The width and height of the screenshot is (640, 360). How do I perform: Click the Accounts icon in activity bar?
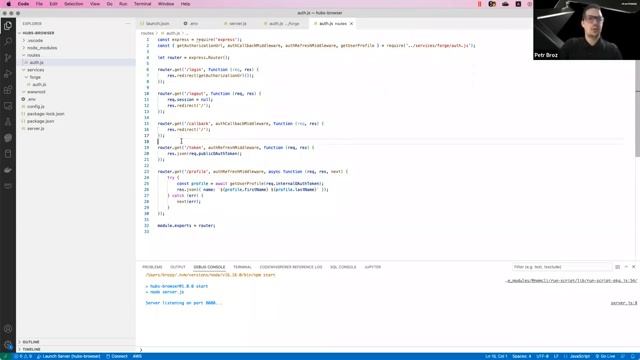coord(8,329)
